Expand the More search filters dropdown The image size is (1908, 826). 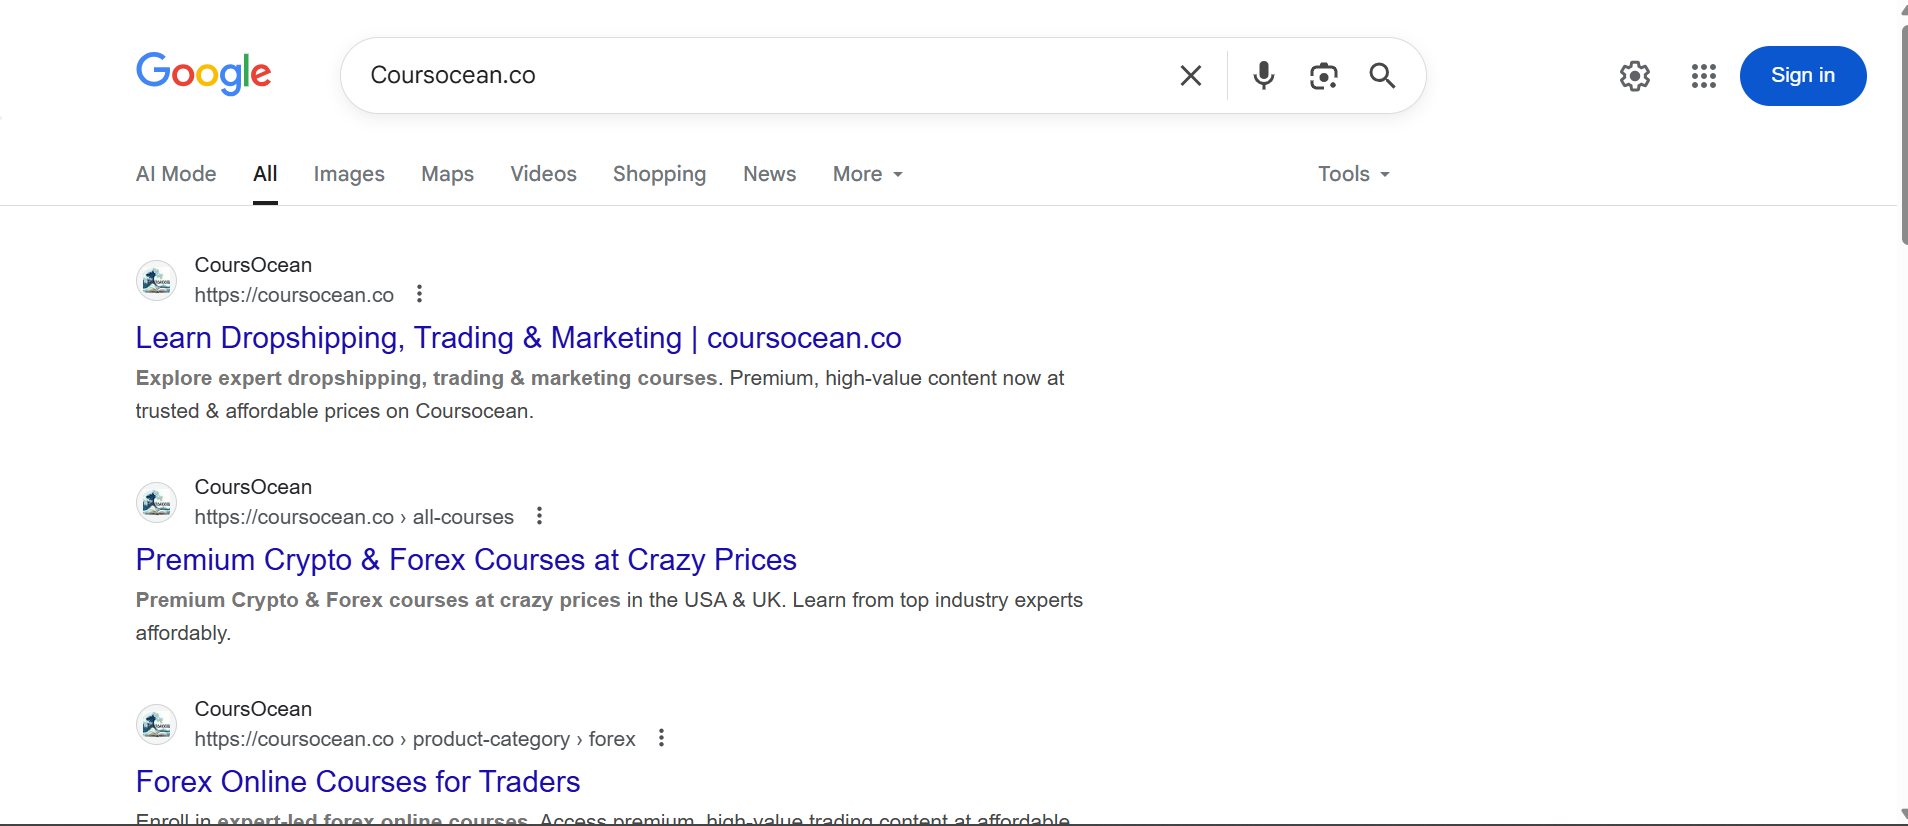(x=867, y=174)
